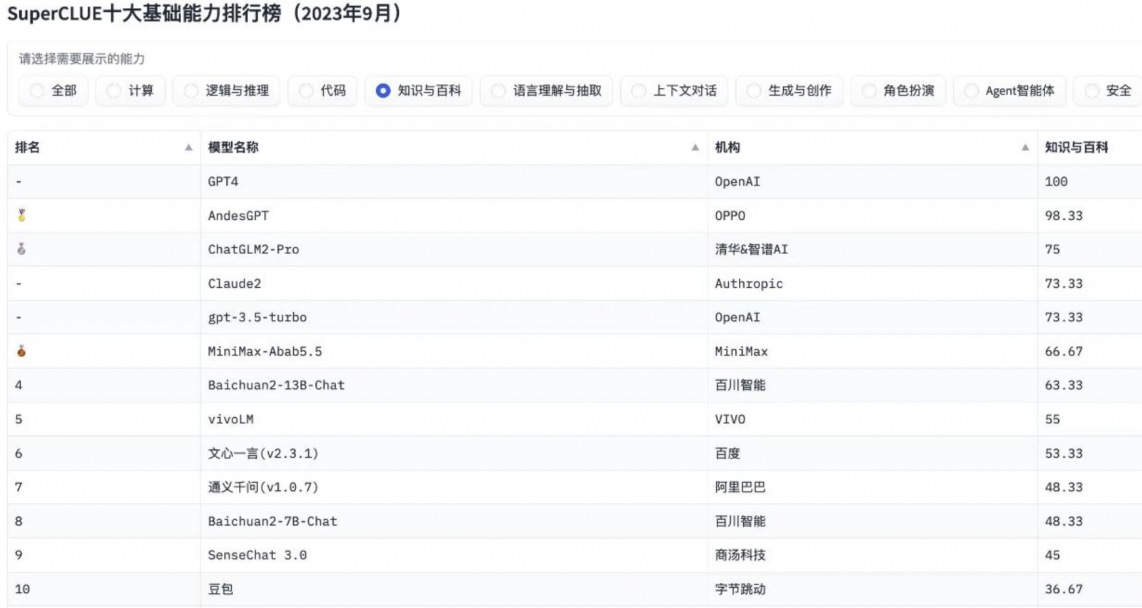1142x608 pixels.
Task: Select the 计算 ability radio button
Action: (x=114, y=91)
